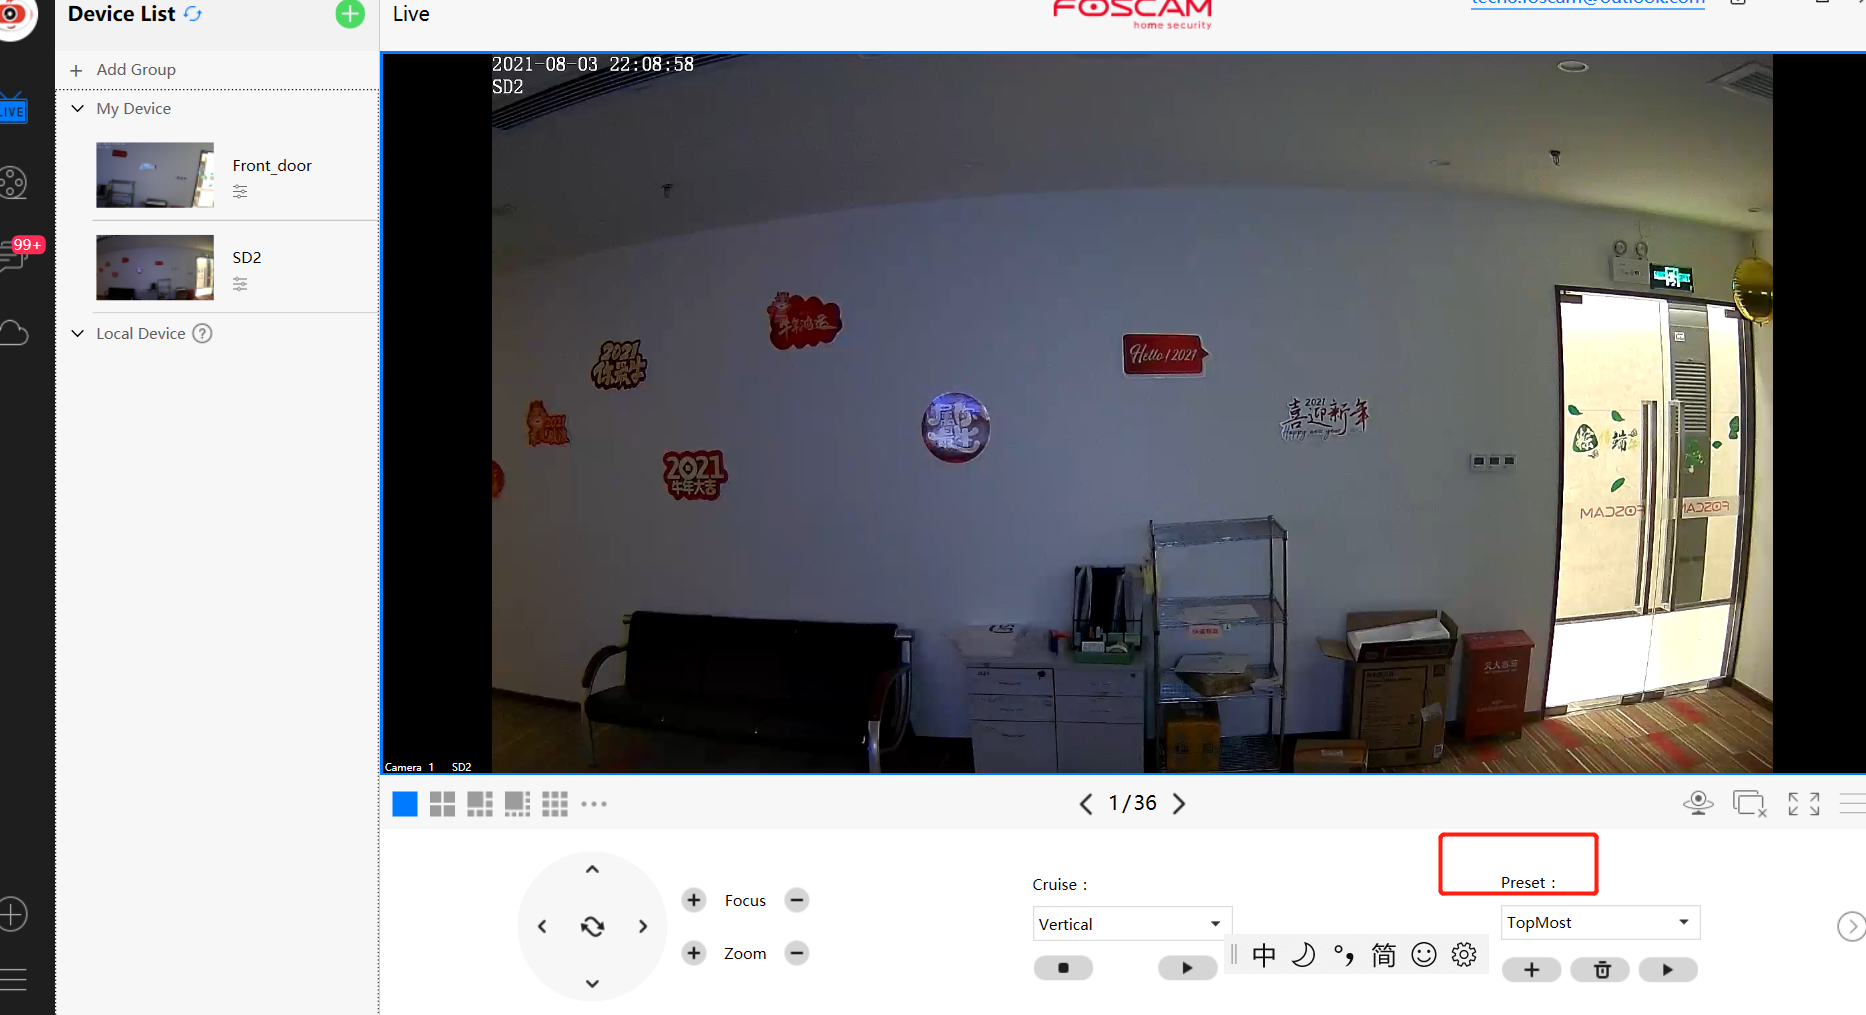
Task: Expand the Local Device section
Action: click(x=78, y=333)
